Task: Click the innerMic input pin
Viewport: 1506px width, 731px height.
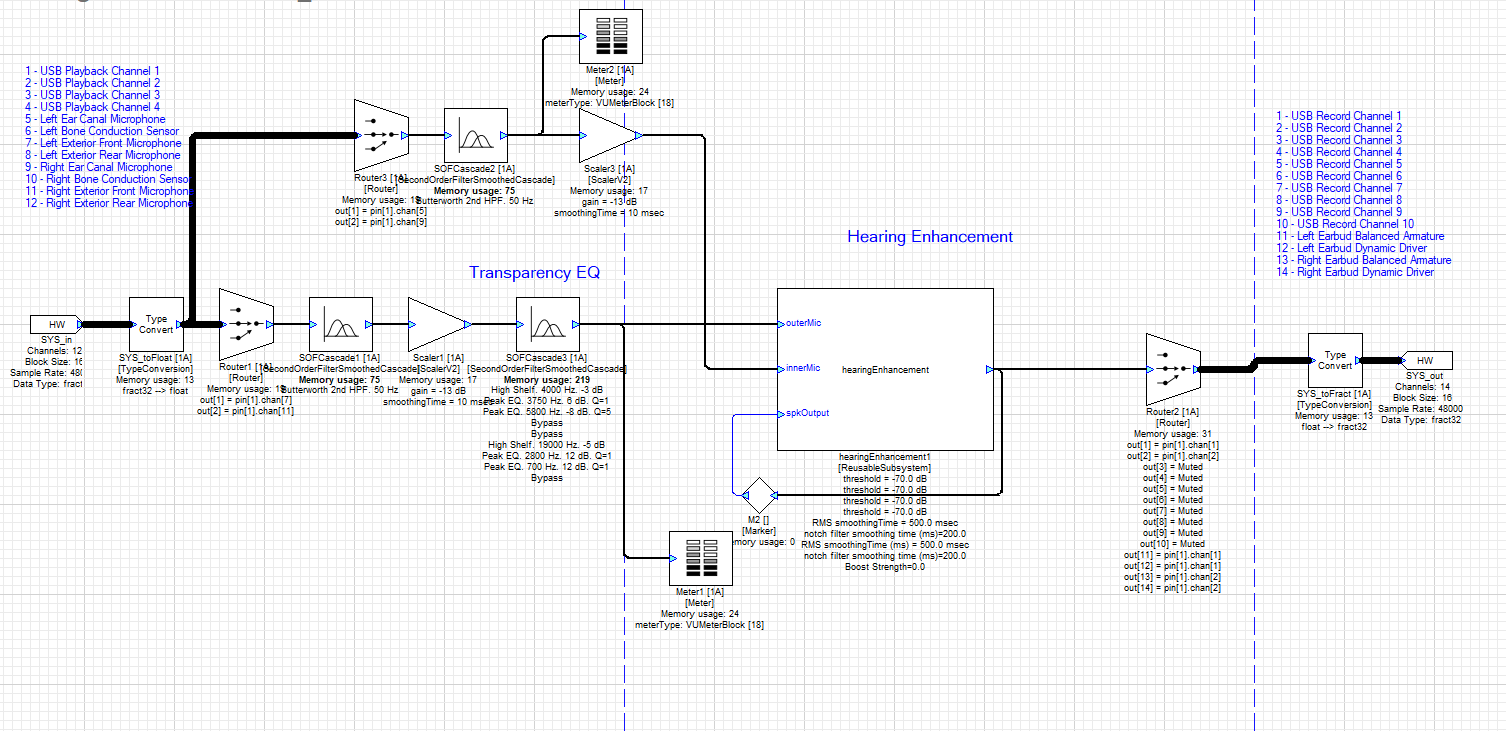Action: 780,368
